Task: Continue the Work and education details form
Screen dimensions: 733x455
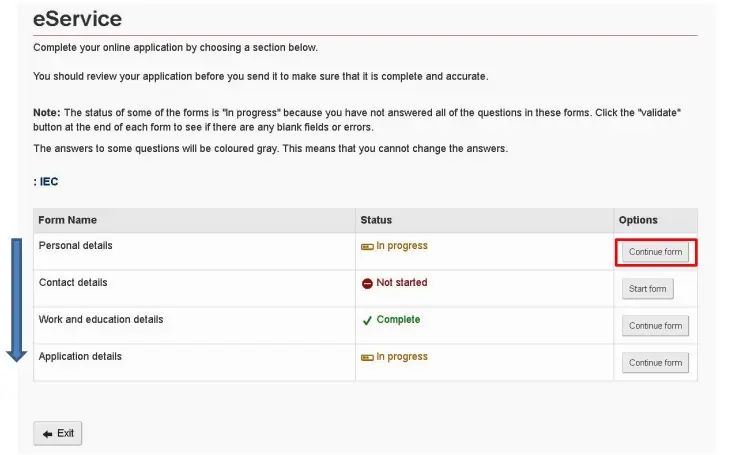Action: [655, 326]
